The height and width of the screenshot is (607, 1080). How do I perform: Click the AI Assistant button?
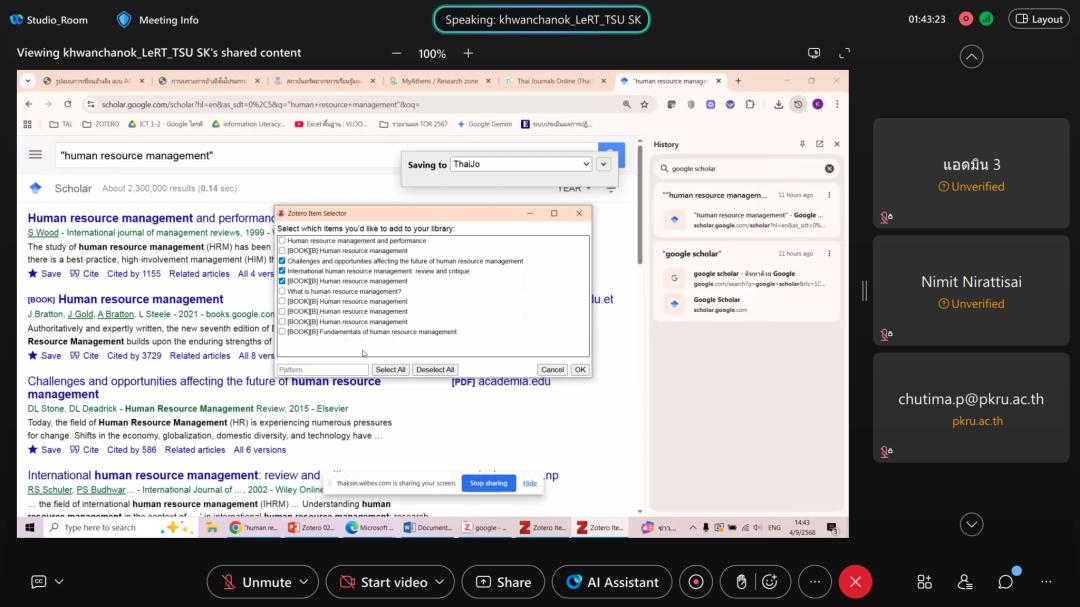click(x=612, y=582)
